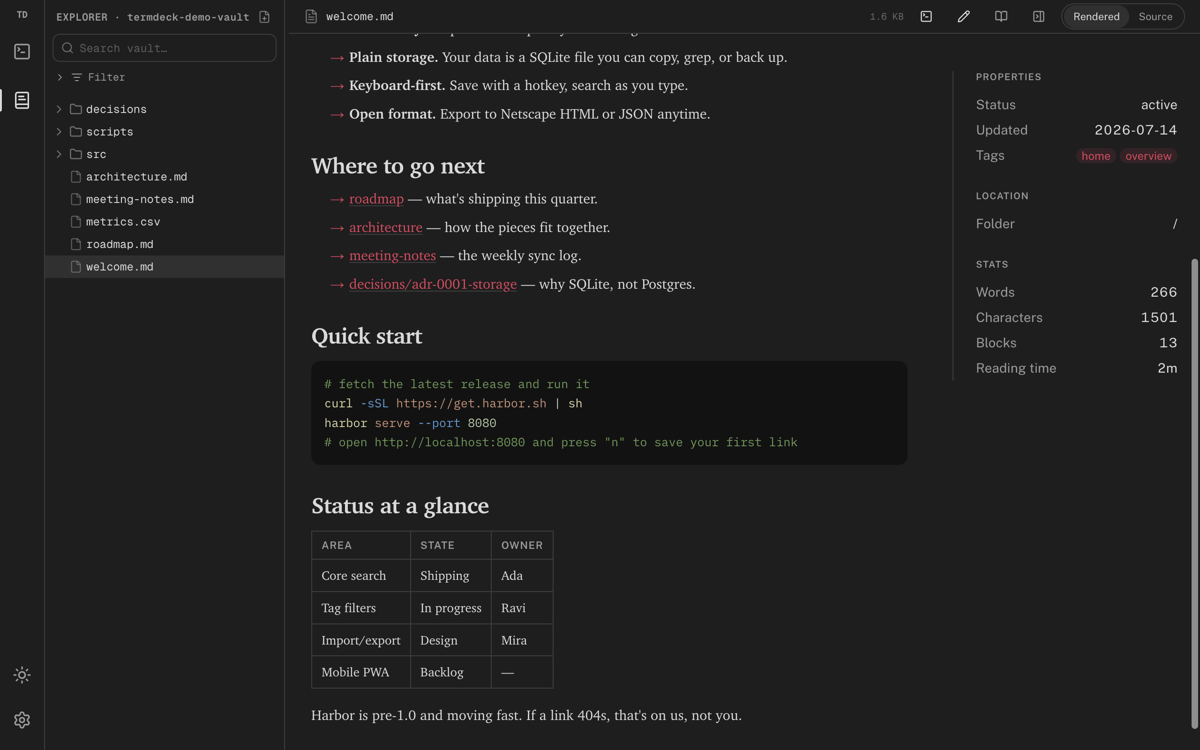Switch to Source view
The height and width of the screenshot is (750, 1200).
tap(1155, 17)
